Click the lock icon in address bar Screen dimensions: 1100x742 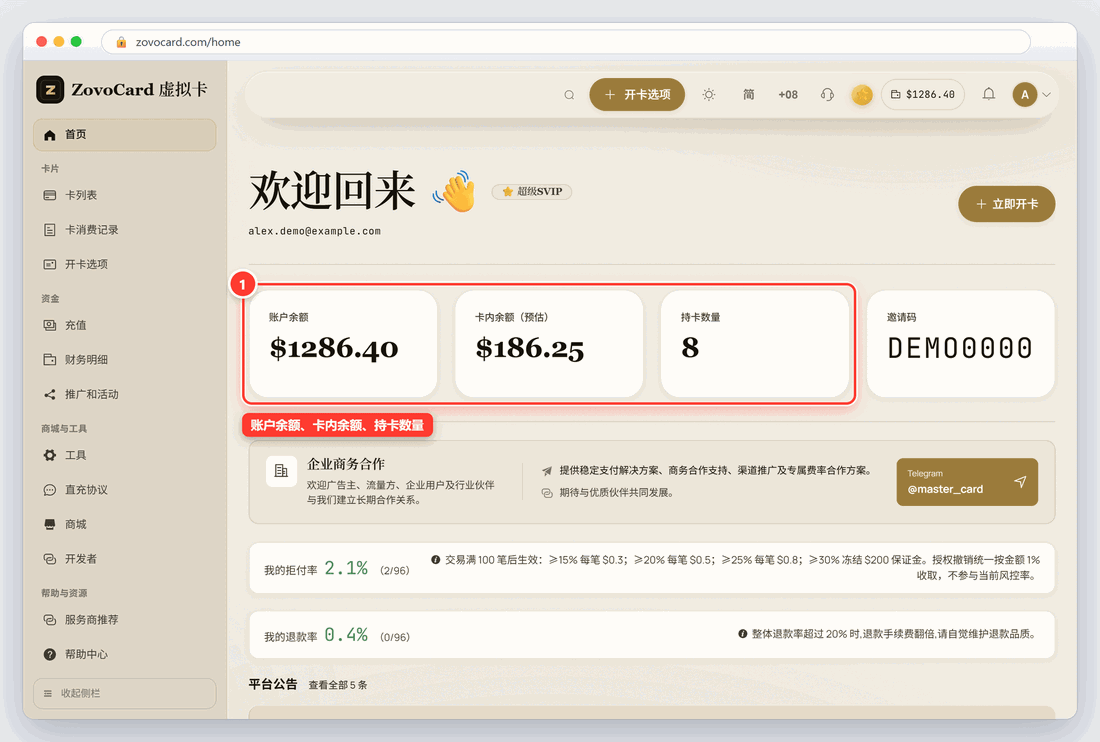(121, 42)
